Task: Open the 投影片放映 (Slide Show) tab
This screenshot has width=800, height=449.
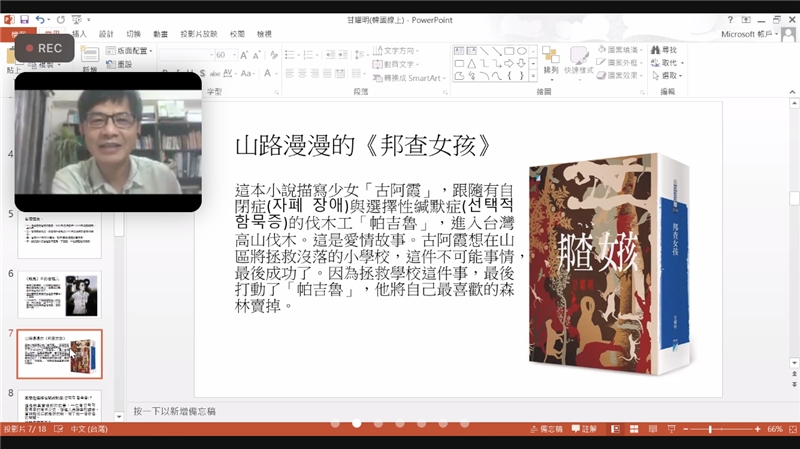Action: coord(198,34)
